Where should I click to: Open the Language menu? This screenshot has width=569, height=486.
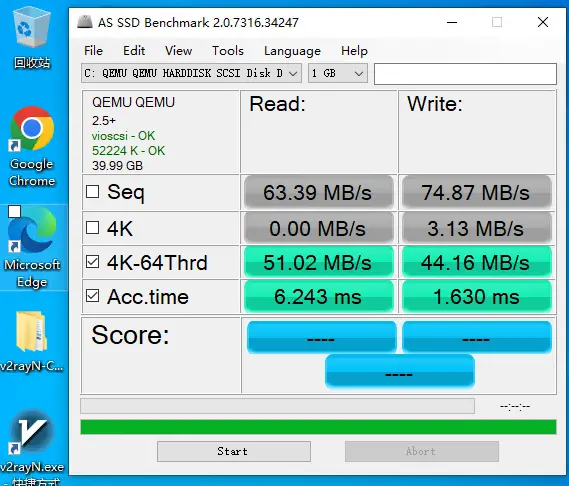[292, 51]
